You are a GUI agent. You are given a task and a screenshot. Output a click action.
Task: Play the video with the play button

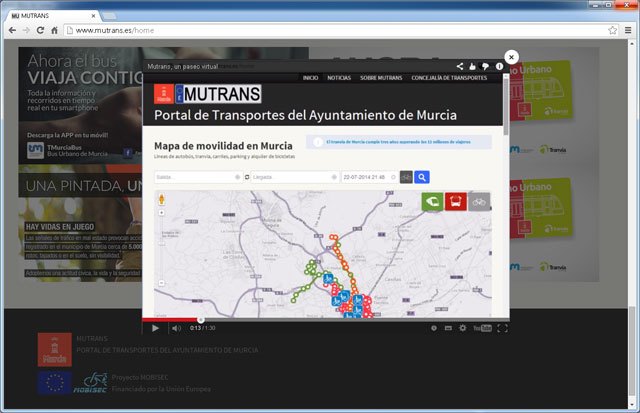coord(155,328)
